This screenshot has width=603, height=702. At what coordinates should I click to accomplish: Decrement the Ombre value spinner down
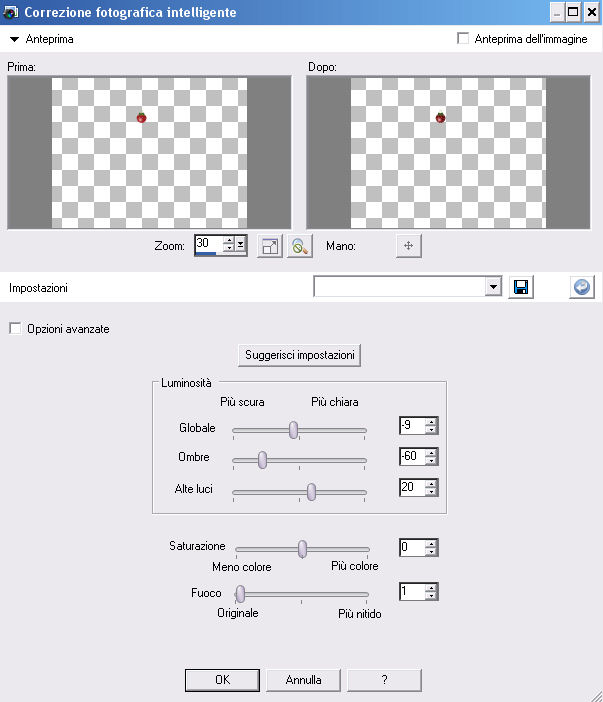pos(431,461)
